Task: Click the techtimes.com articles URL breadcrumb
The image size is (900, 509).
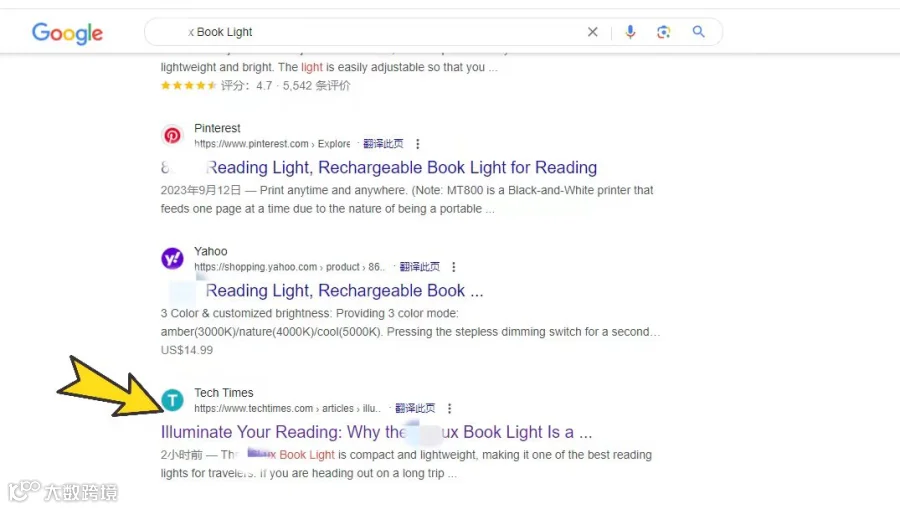Action: [287, 408]
